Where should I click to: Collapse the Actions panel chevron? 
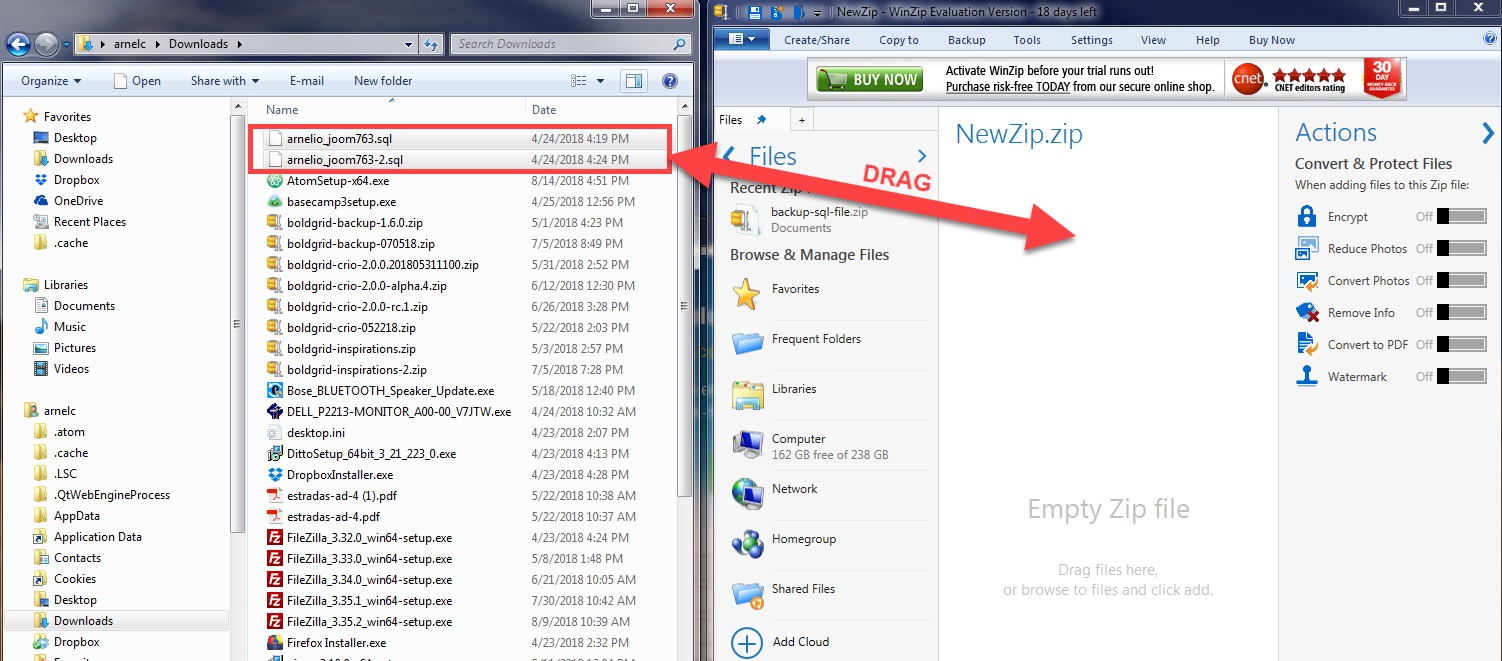point(1488,132)
